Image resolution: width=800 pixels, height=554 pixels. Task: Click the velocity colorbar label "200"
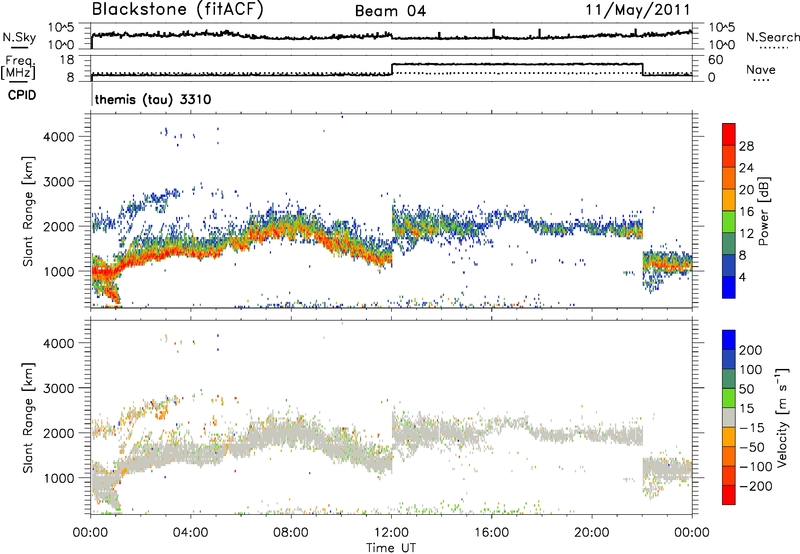[751, 350]
